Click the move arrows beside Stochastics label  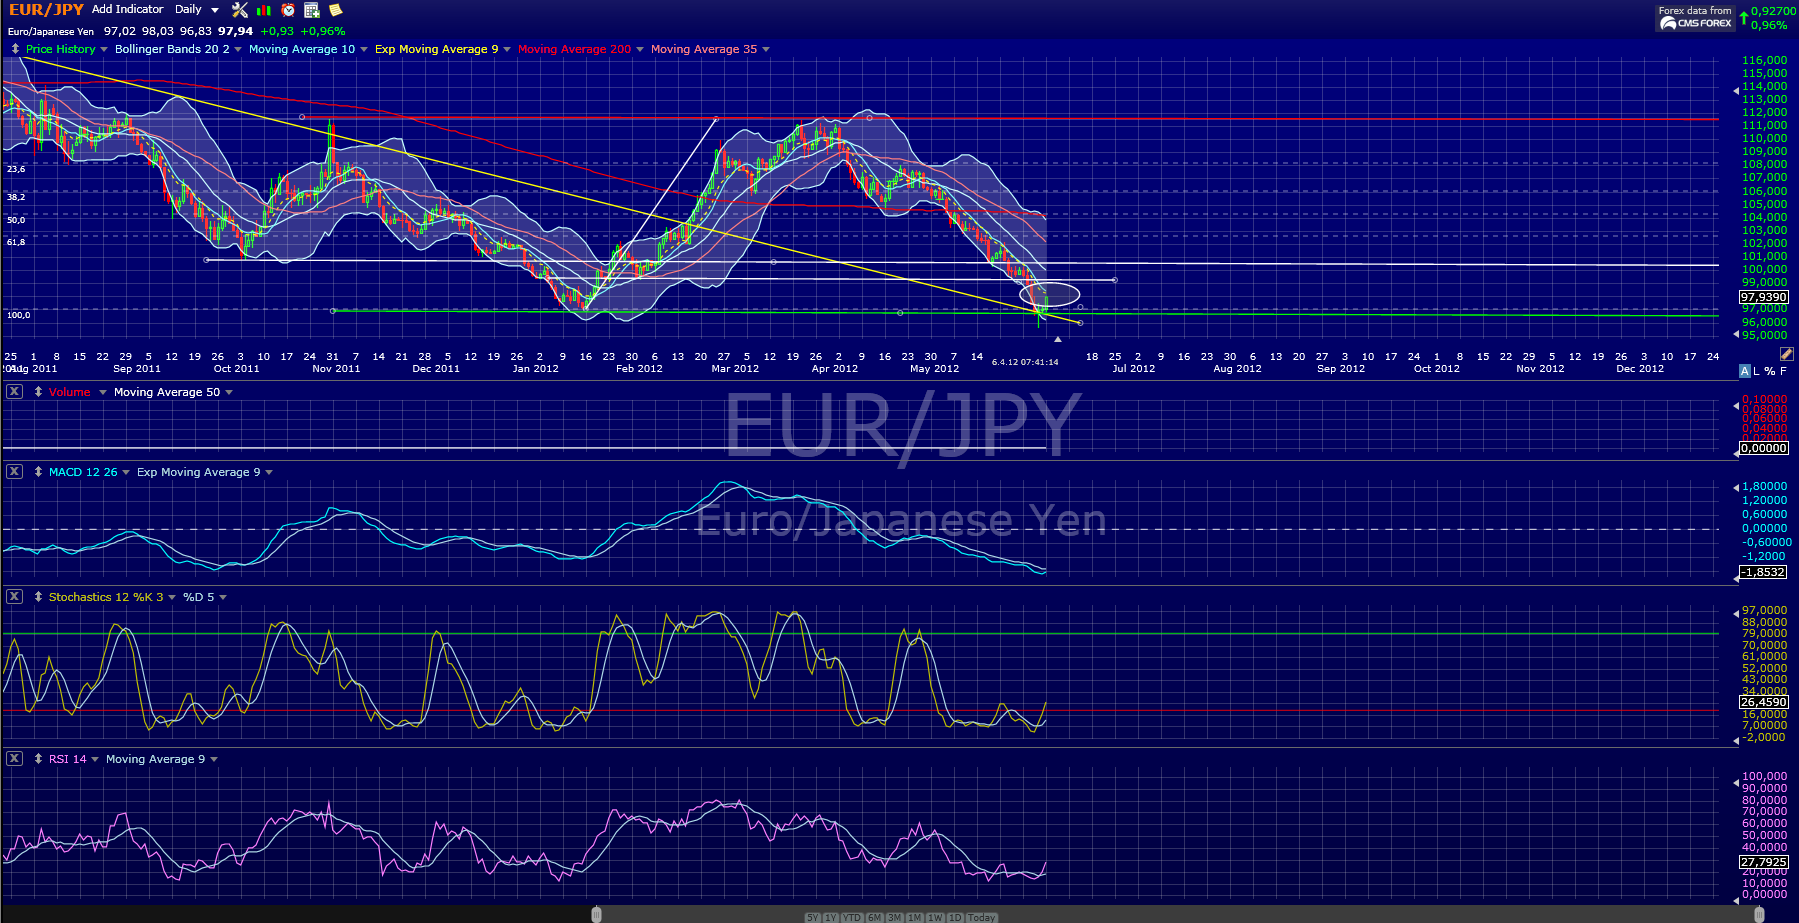coord(38,597)
